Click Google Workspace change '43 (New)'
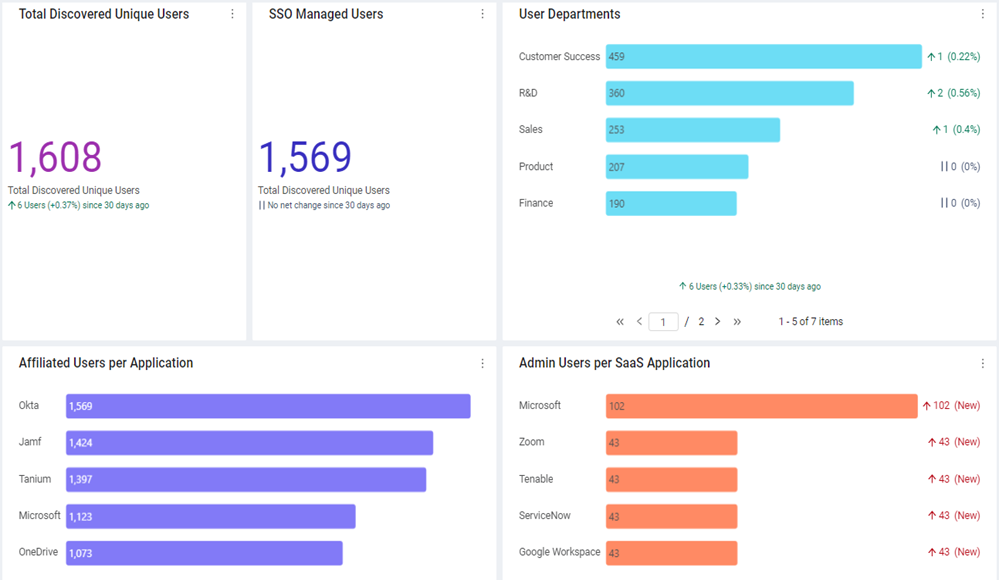This screenshot has height=580, width=999. pyautogui.click(x=954, y=553)
